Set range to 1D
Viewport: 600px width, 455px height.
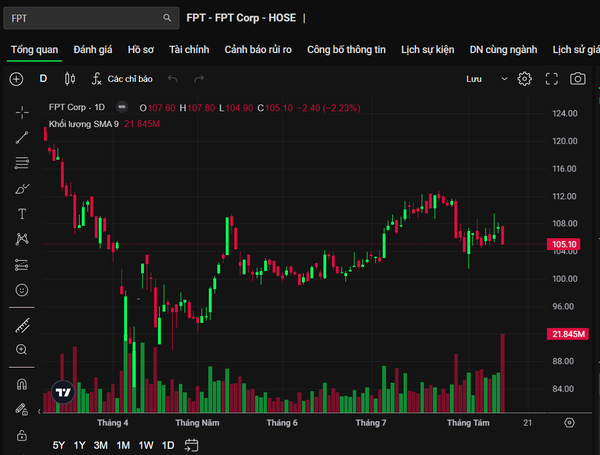point(168,445)
